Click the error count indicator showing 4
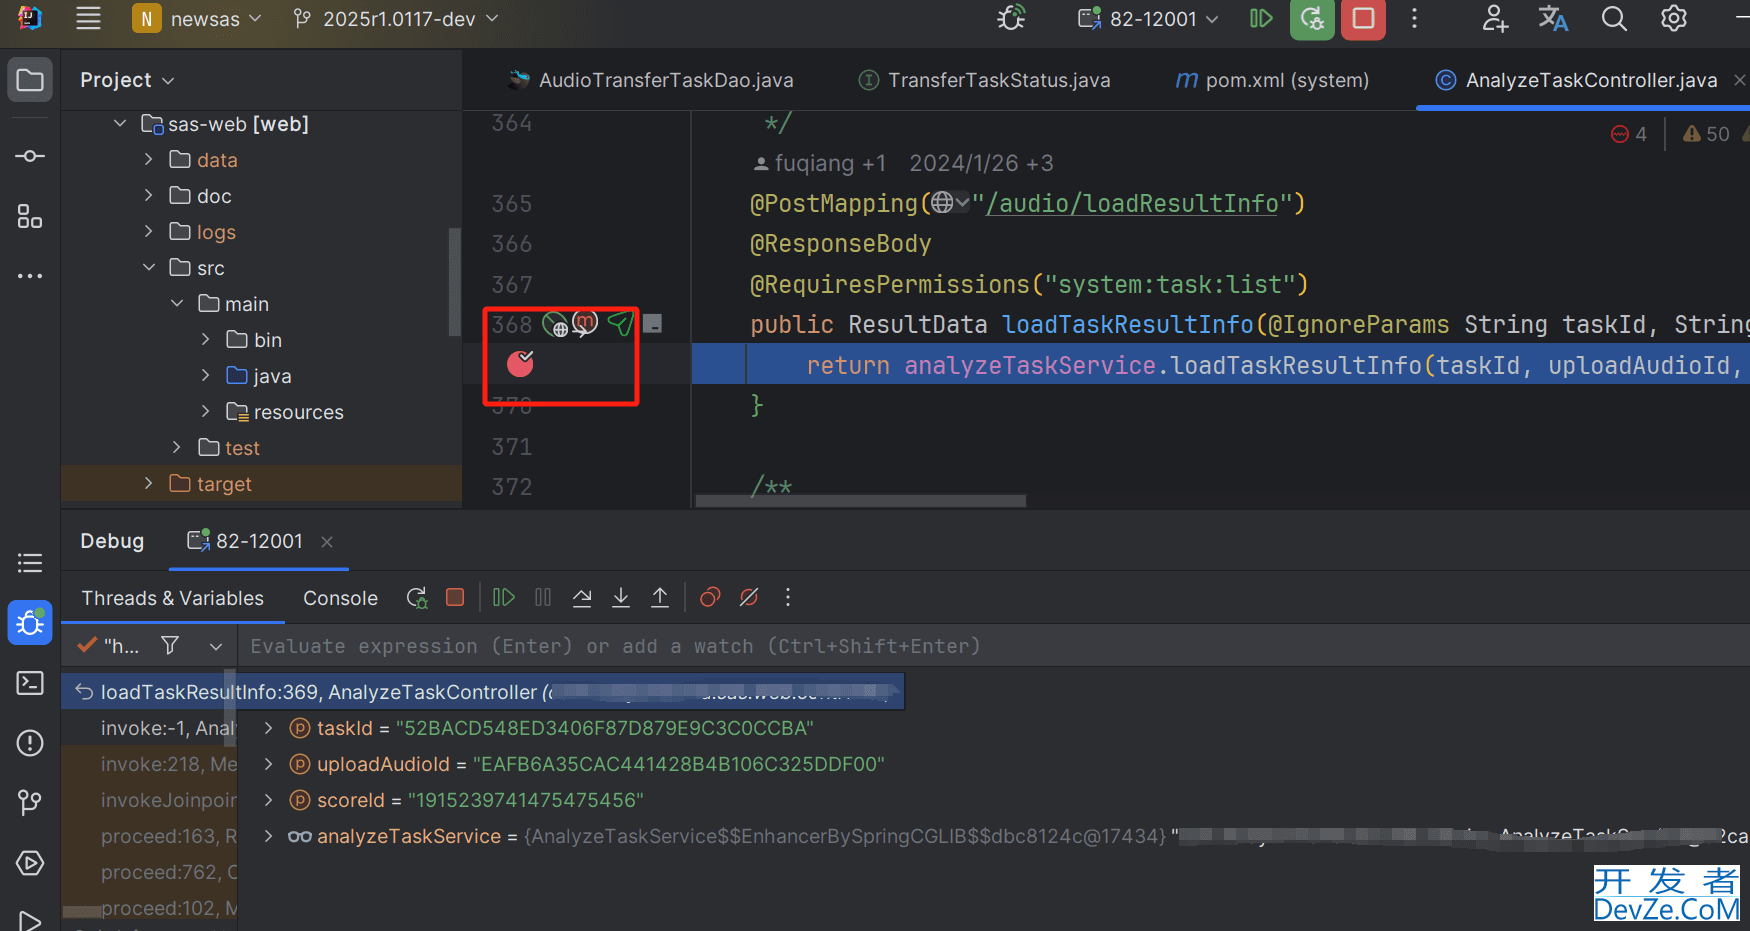Screen dimensions: 1750x931 click(1629, 134)
